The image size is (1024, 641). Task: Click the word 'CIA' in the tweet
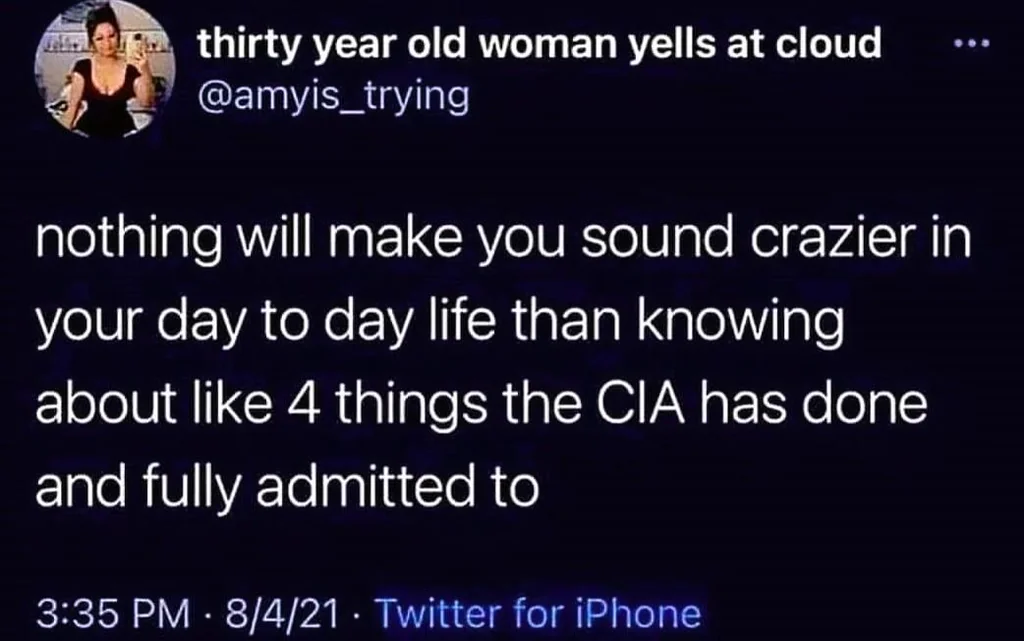[x=656, y=410]
